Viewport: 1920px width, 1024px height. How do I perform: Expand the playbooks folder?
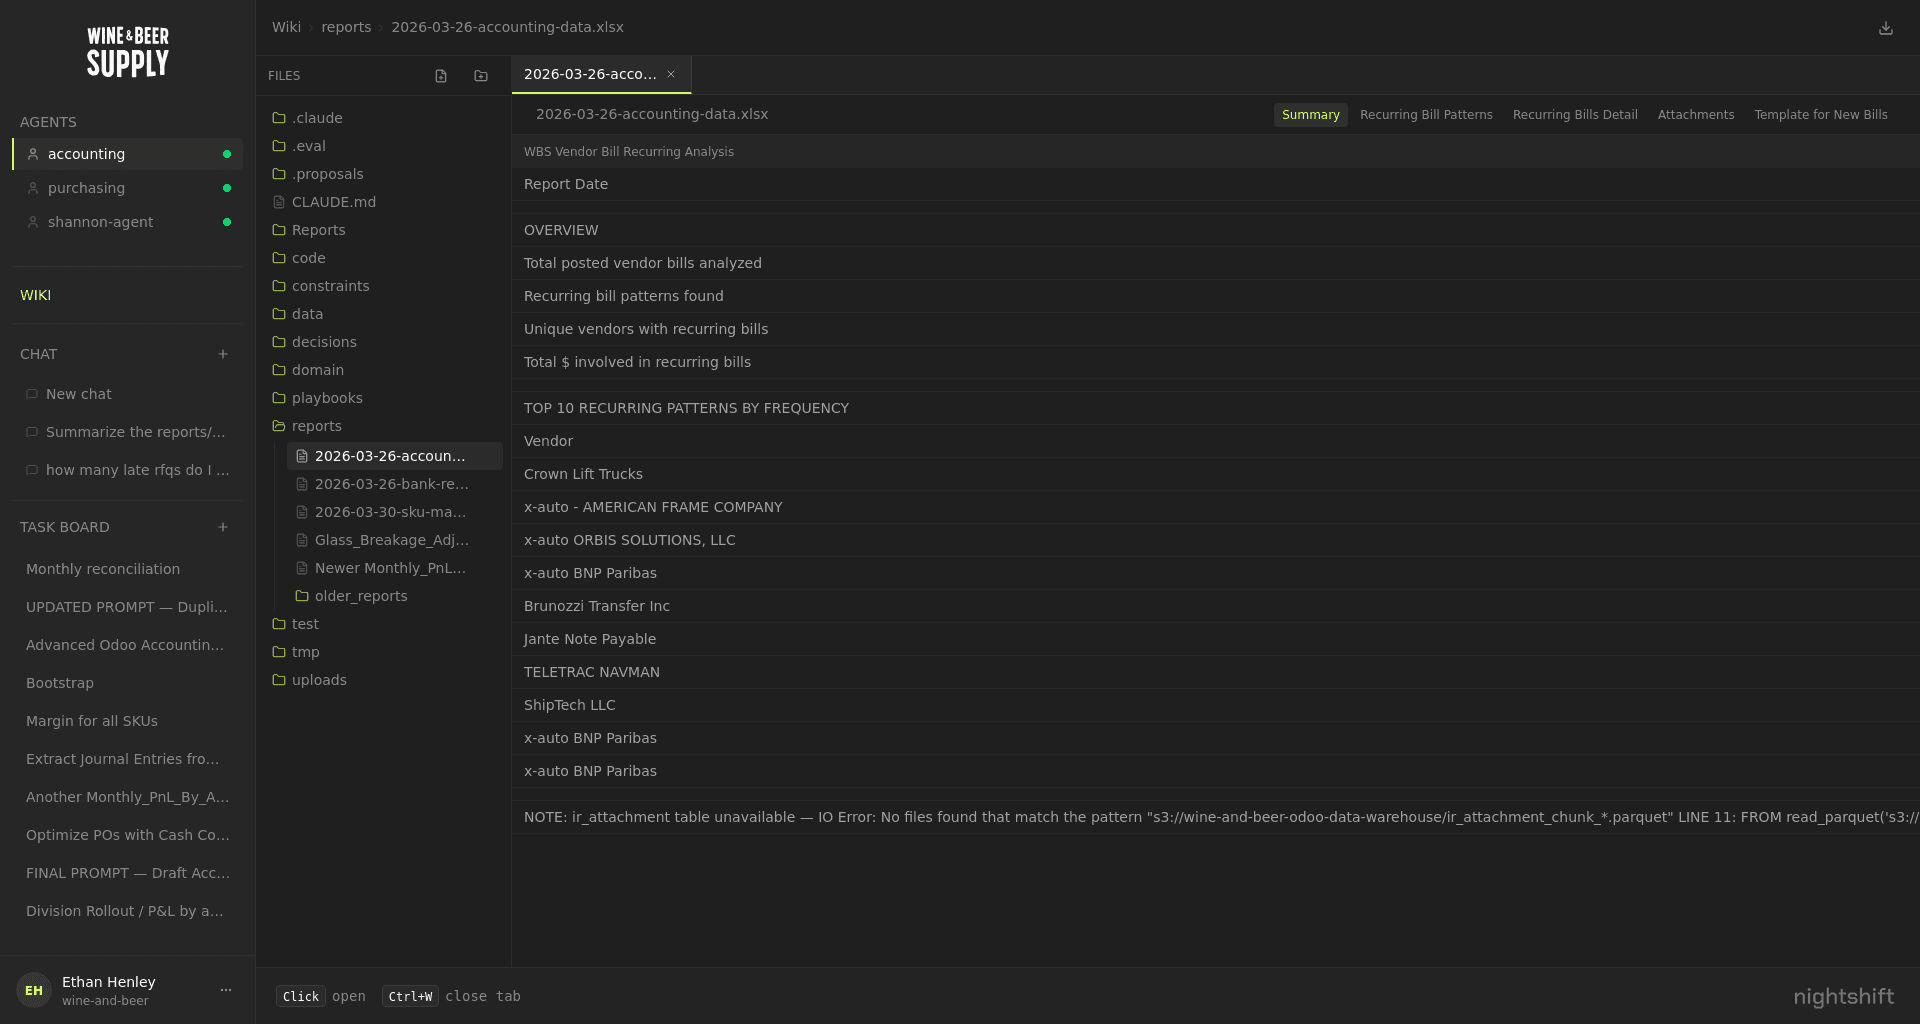coord(328,398)
